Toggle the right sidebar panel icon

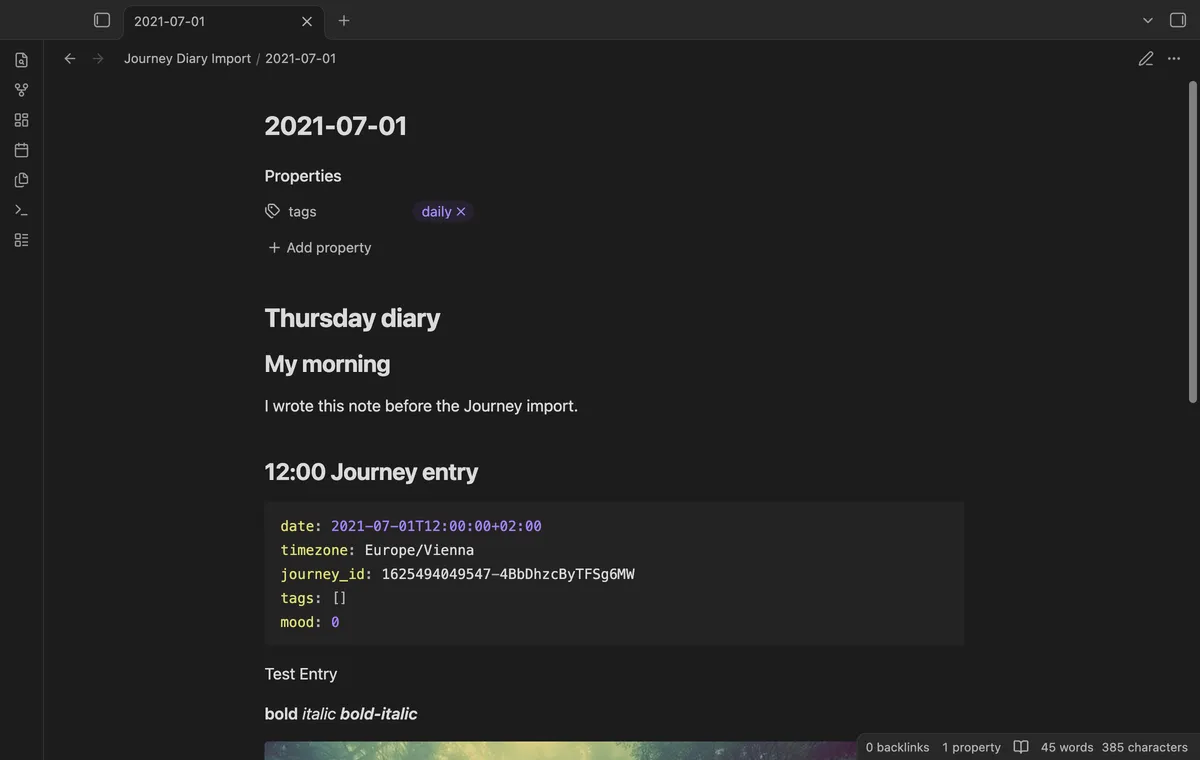(x=1178, y=20)
